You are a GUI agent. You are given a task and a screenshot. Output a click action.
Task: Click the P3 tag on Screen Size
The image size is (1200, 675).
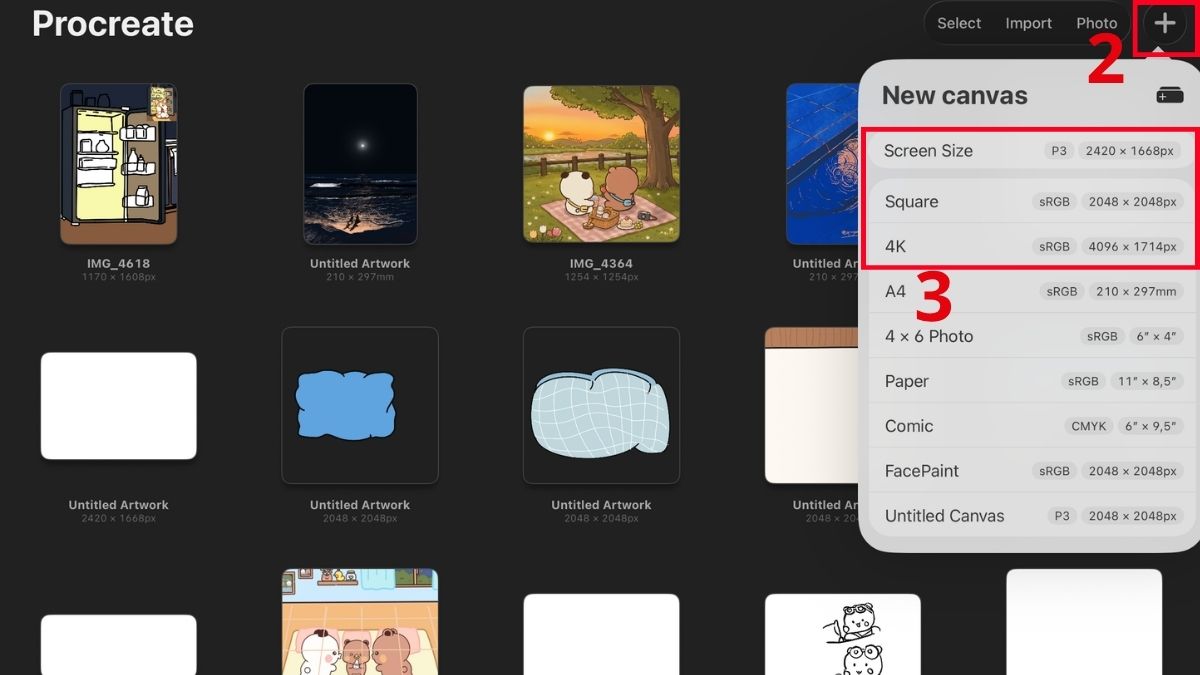(x=1058, y=151)
